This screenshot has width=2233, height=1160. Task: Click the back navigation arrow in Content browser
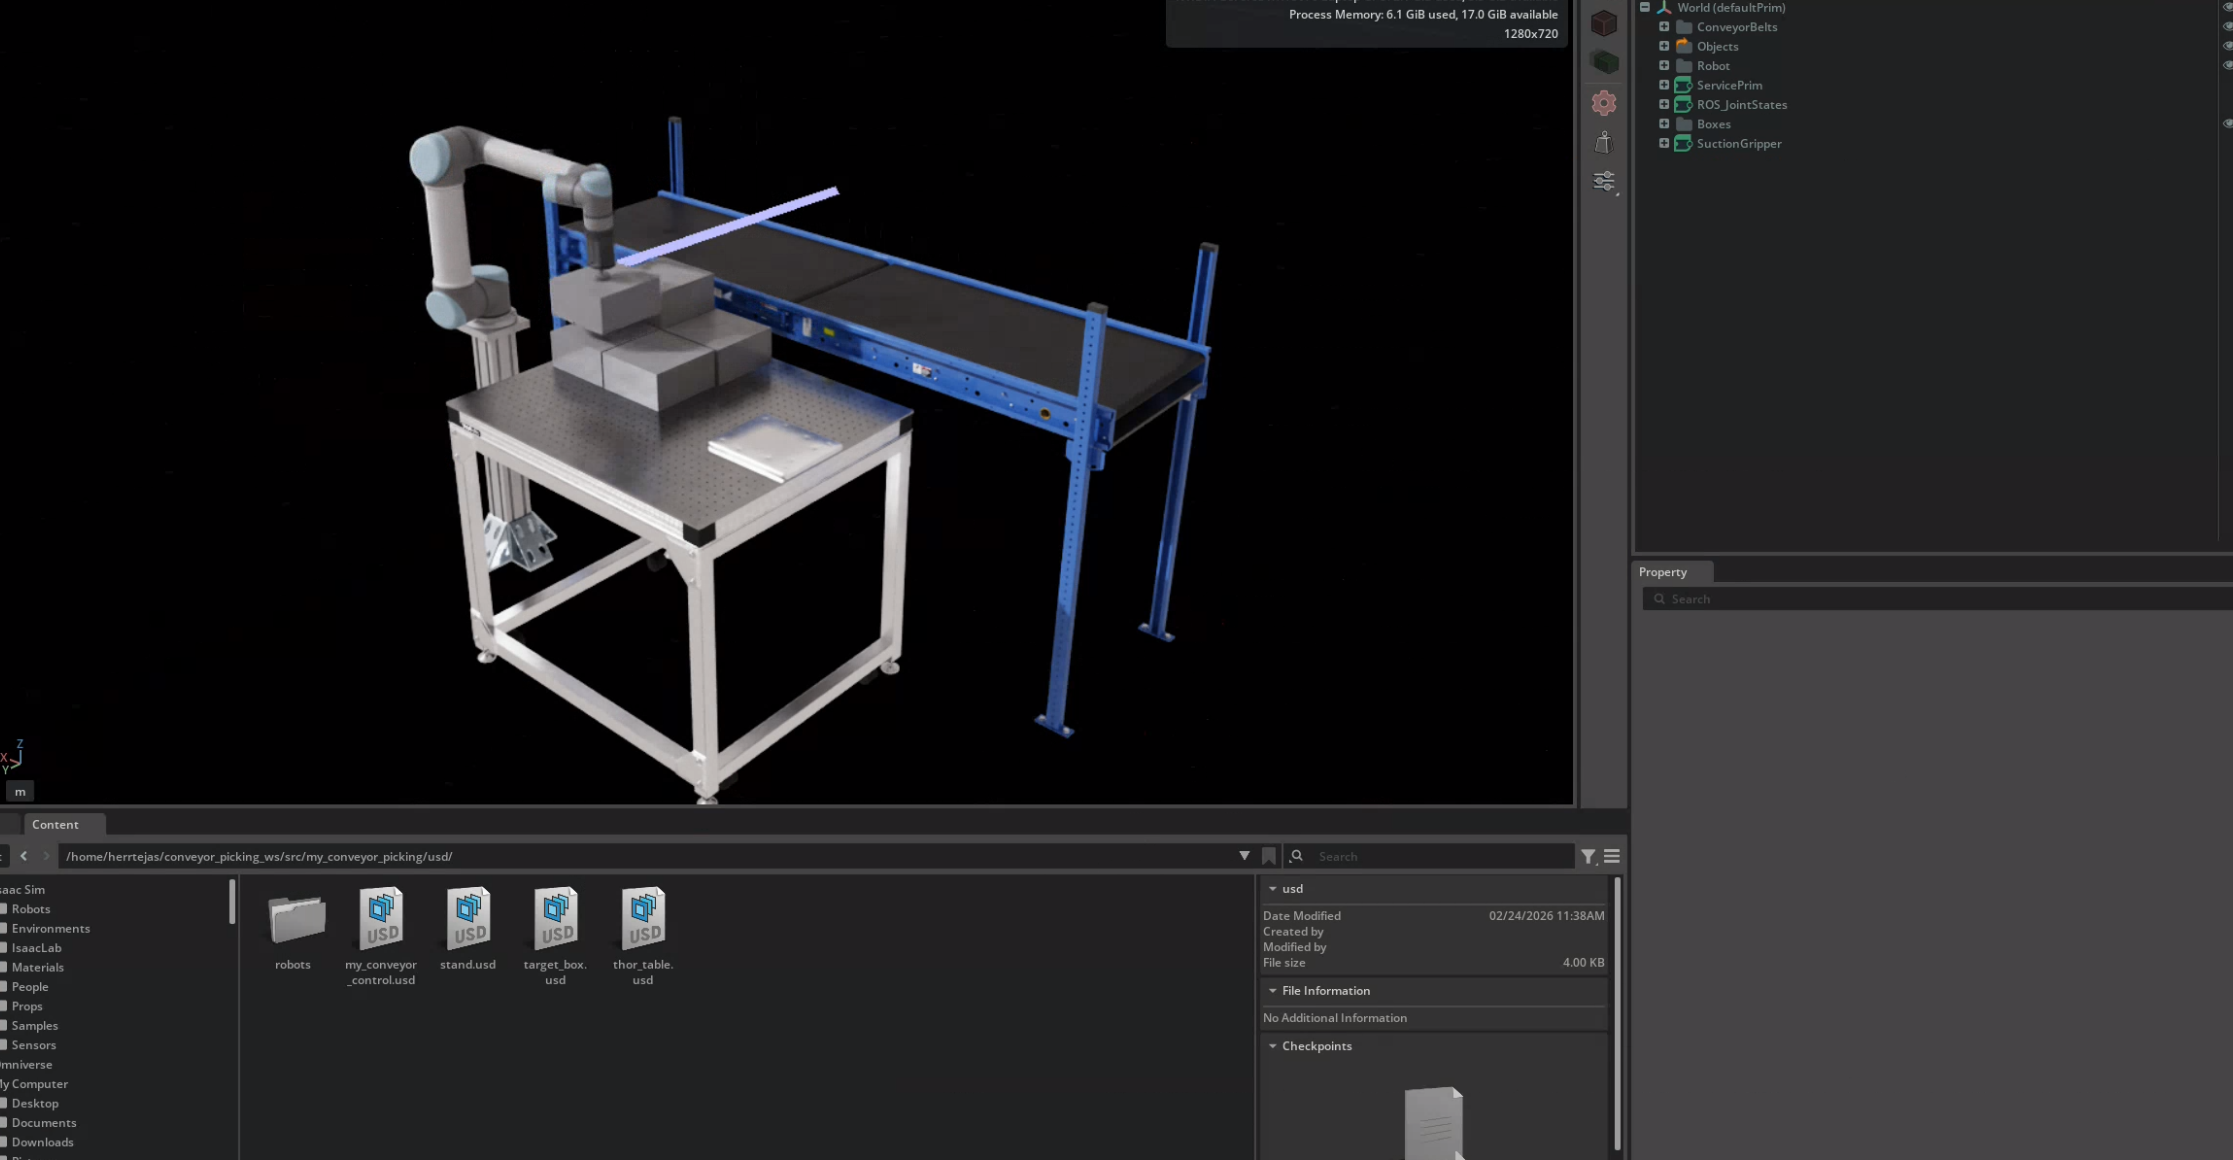[23, 856]
